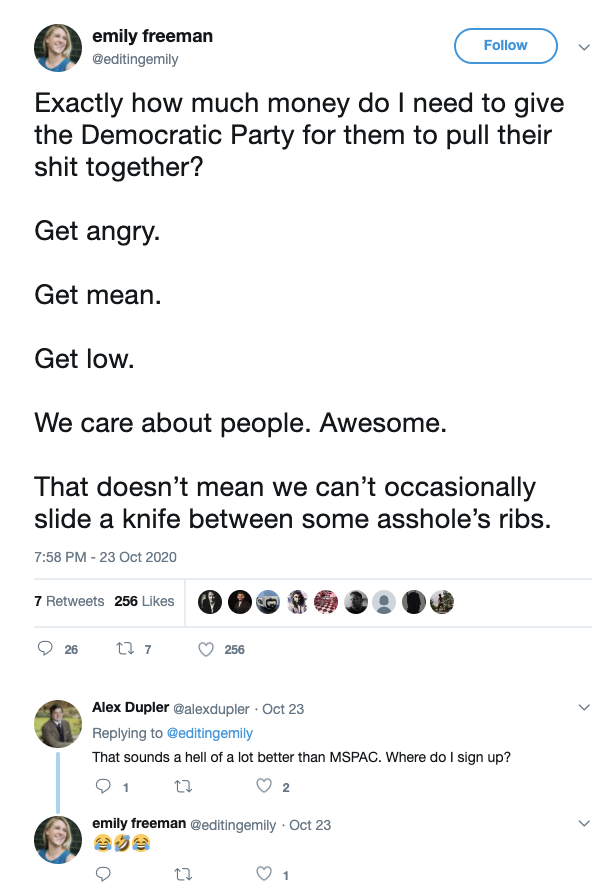
Task: Click reply icon on emily's emoji reply
Action: (x=103, y=874)
